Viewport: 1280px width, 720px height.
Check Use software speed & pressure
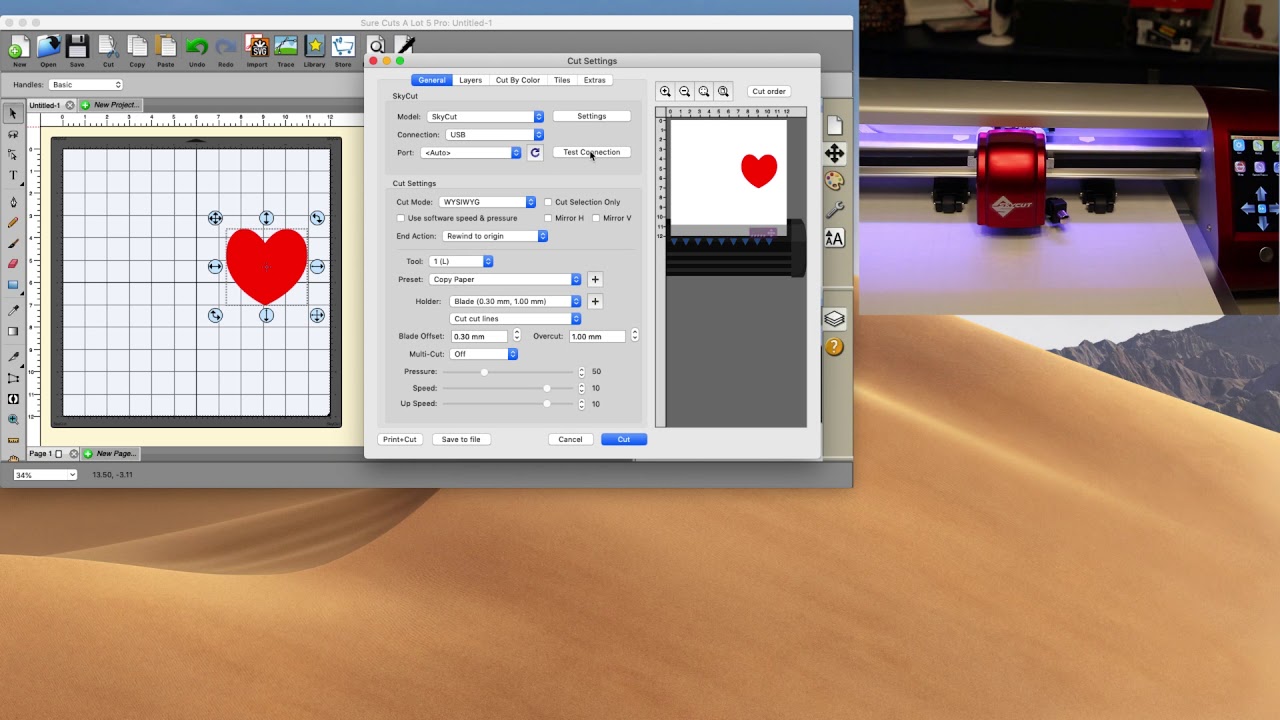[x=401, y=218]
